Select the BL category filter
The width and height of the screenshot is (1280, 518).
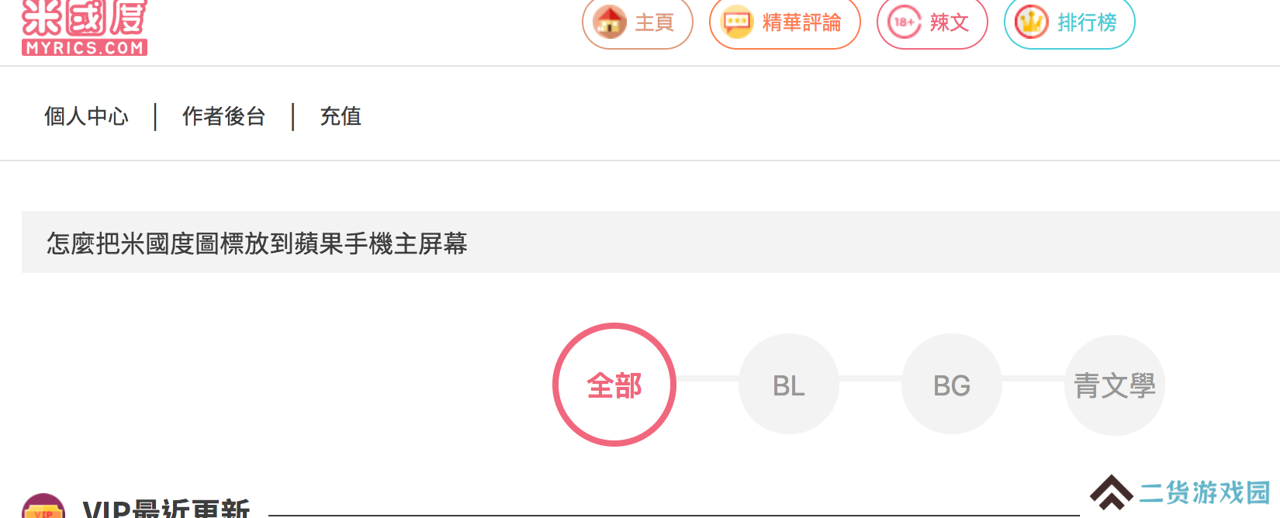click(788, 385)
